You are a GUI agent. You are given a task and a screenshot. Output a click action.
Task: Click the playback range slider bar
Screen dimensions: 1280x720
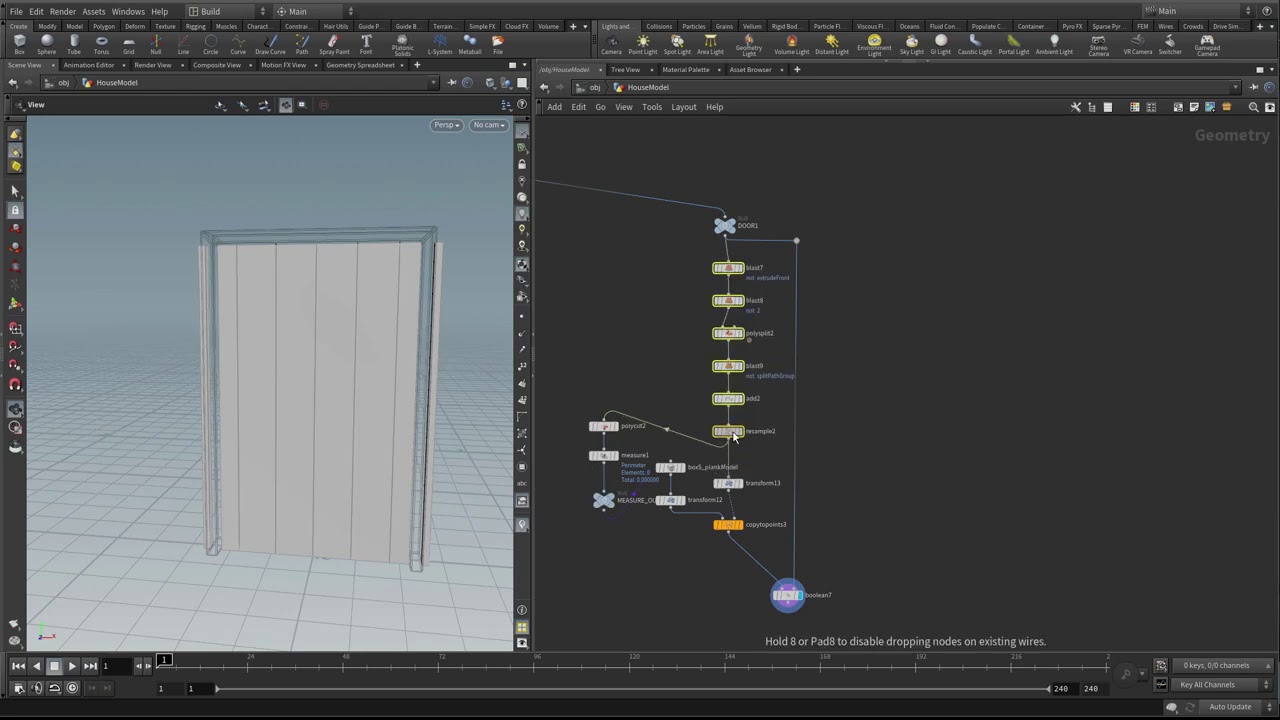point(632,689)
